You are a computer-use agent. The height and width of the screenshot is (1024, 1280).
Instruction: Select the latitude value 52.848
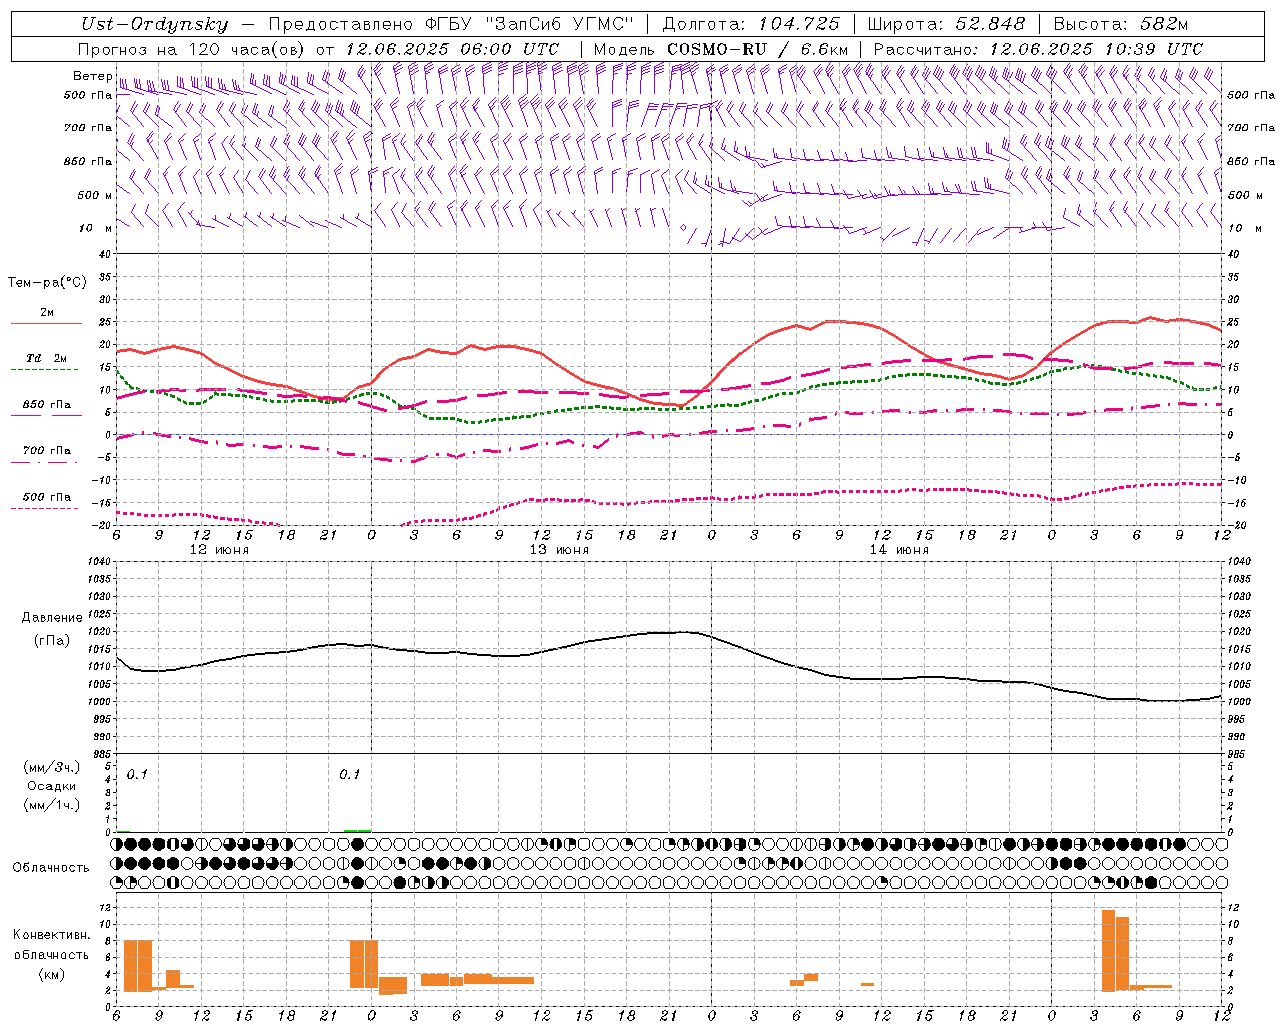(x=990, y=24)
